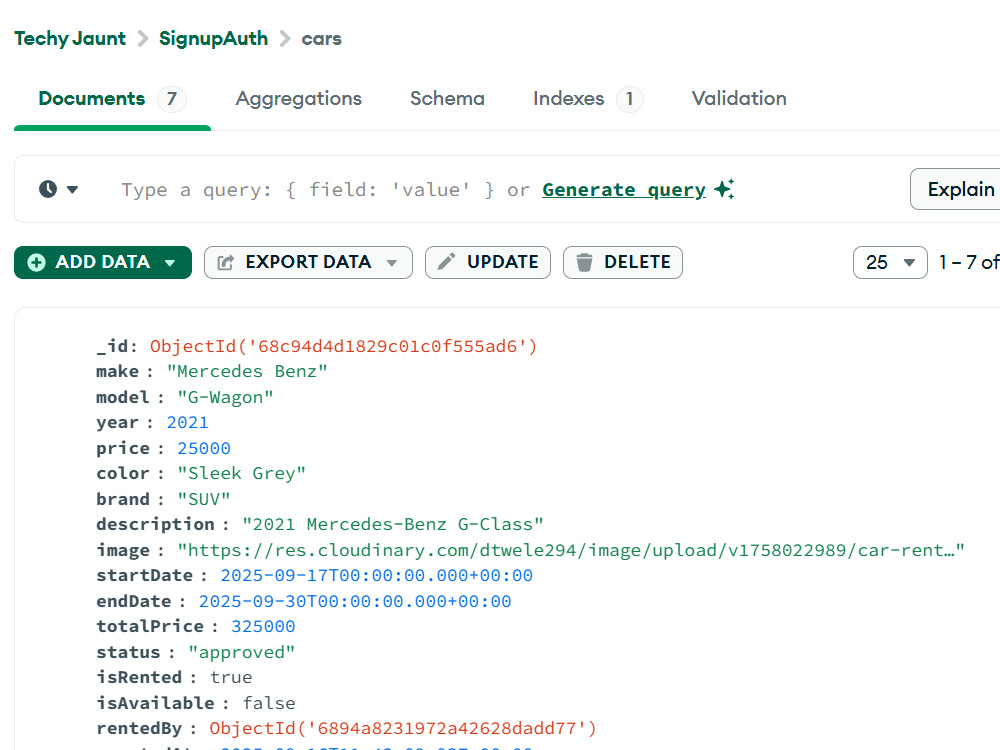Click the cars breadcrumb

(x=321, y=39)
